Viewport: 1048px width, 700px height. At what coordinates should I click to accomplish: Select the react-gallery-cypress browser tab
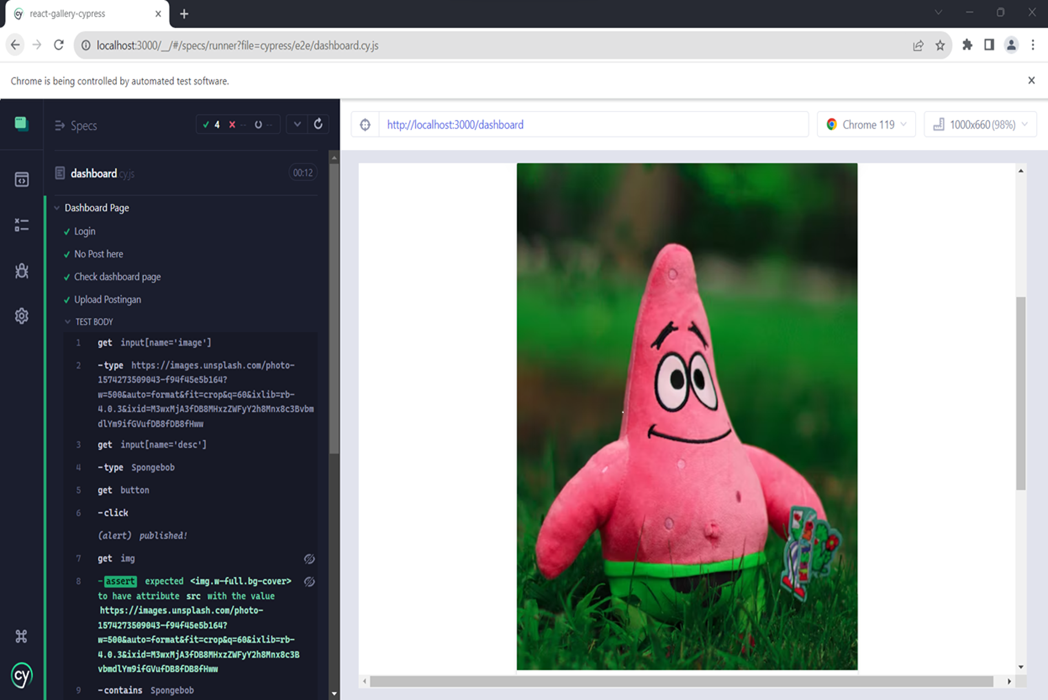tap(87, 13)
